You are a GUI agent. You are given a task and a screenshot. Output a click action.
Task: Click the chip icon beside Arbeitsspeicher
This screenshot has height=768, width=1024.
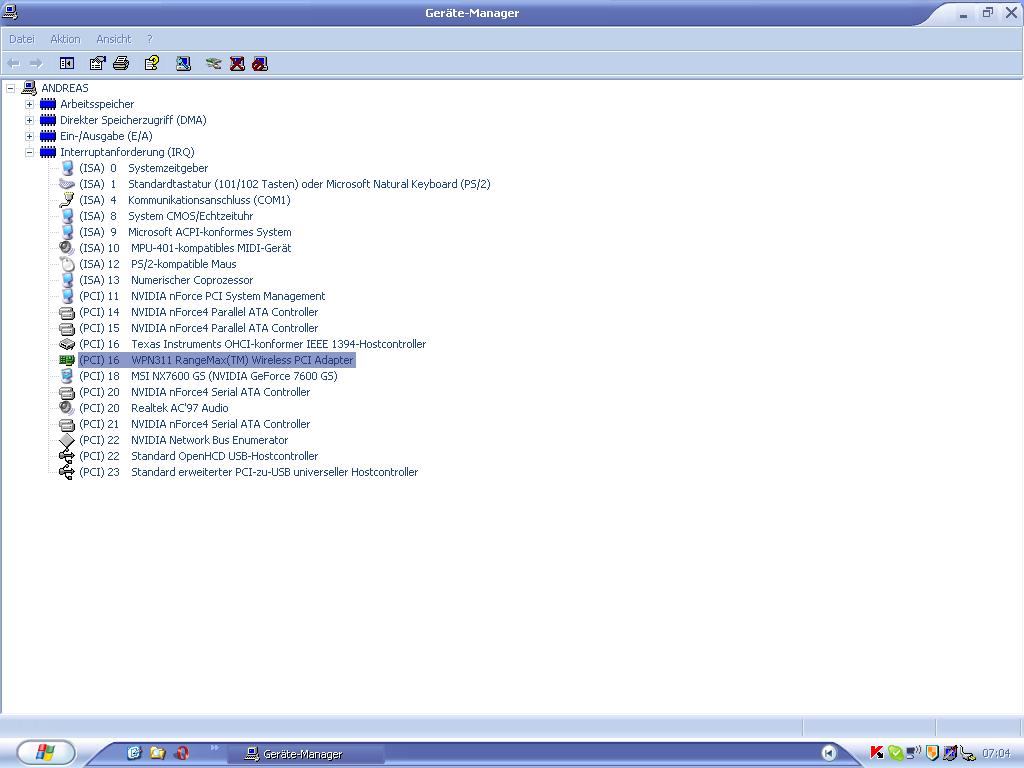(x=48, y=104)
